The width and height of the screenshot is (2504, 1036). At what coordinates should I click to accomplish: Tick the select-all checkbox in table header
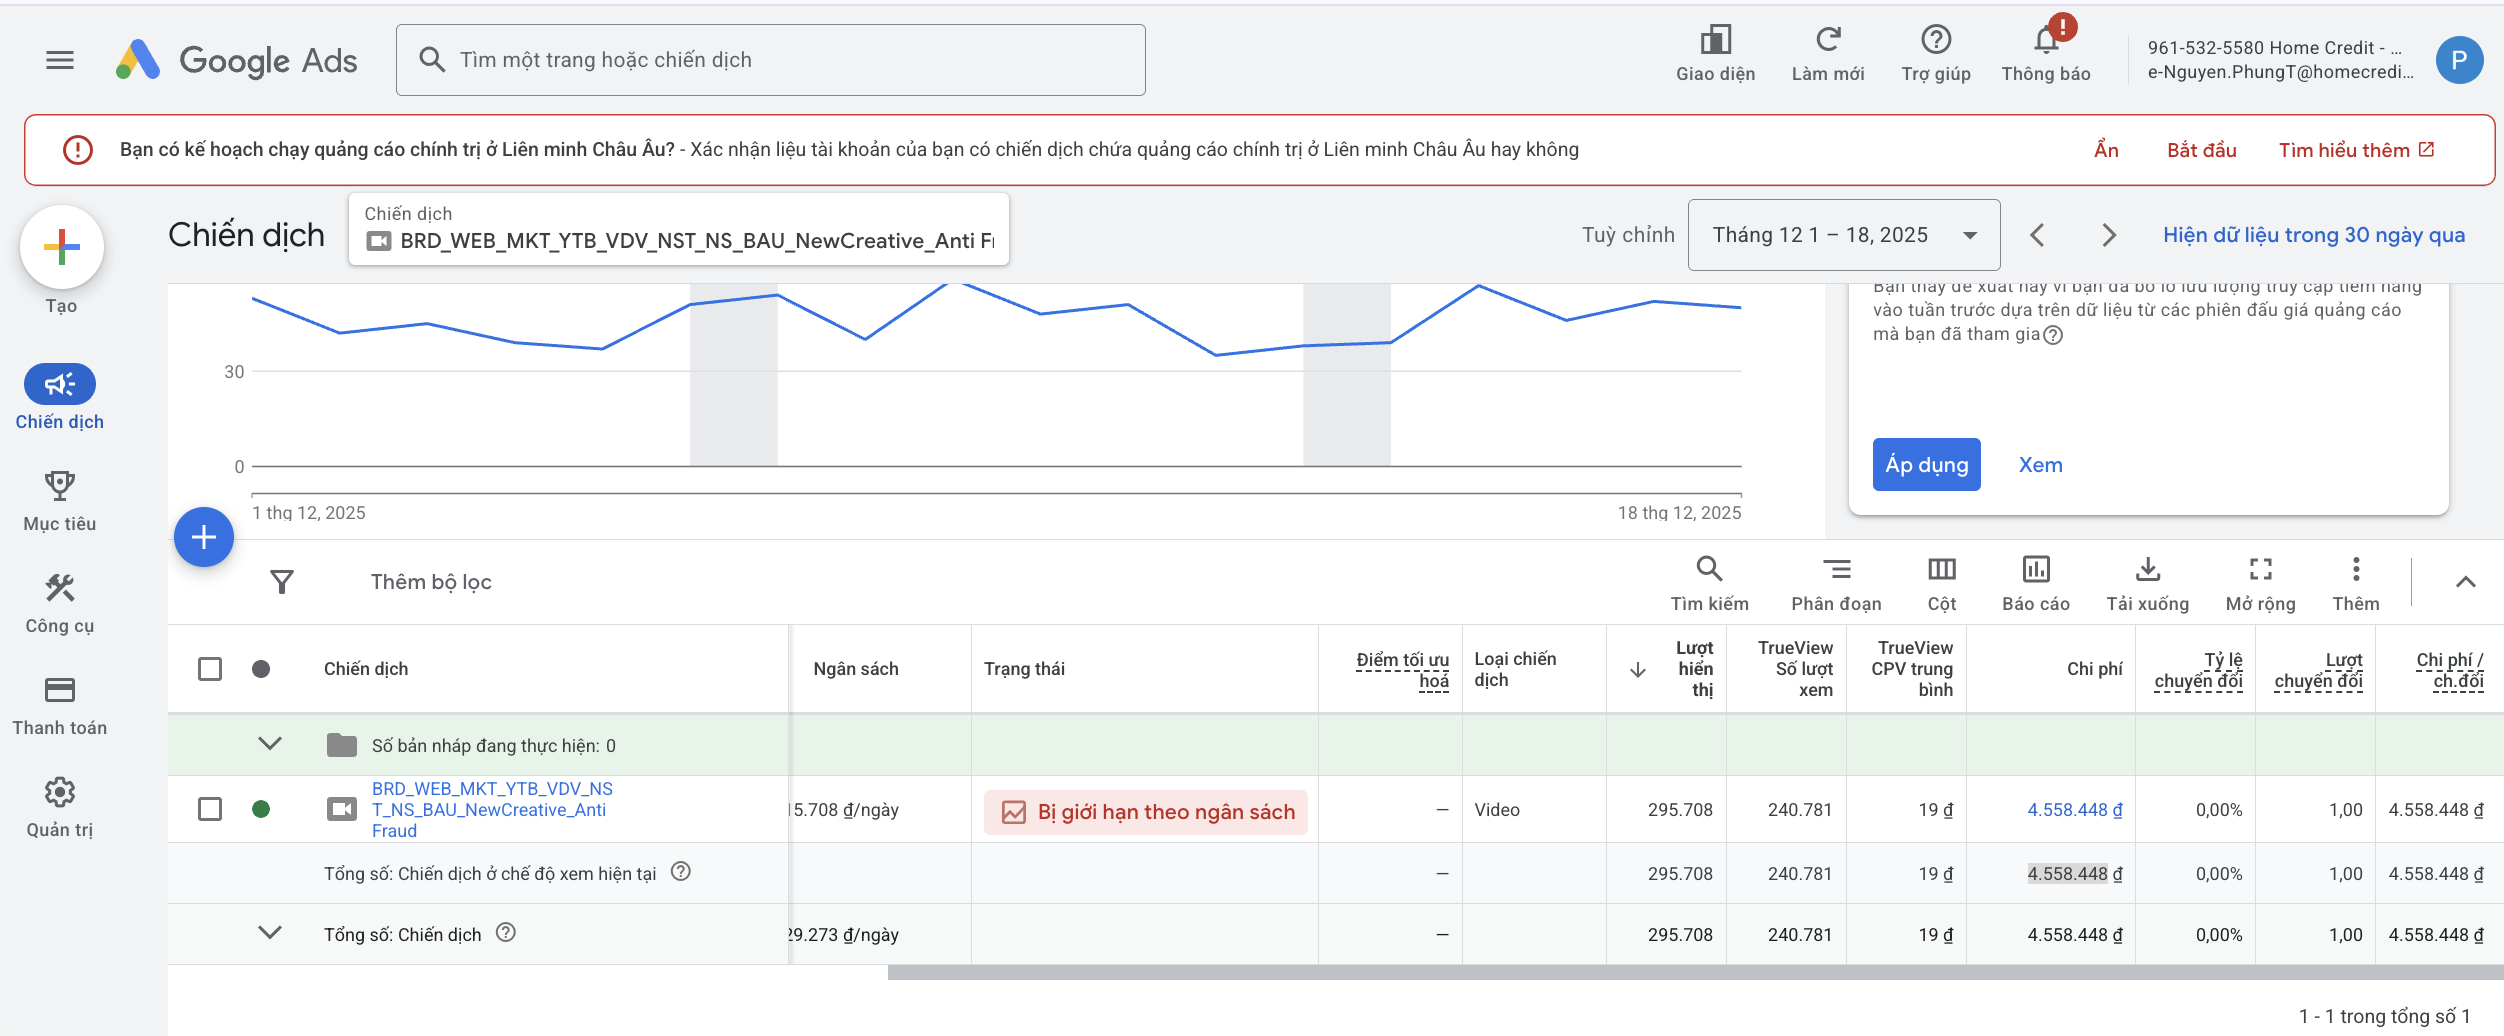tap(210, 669)
